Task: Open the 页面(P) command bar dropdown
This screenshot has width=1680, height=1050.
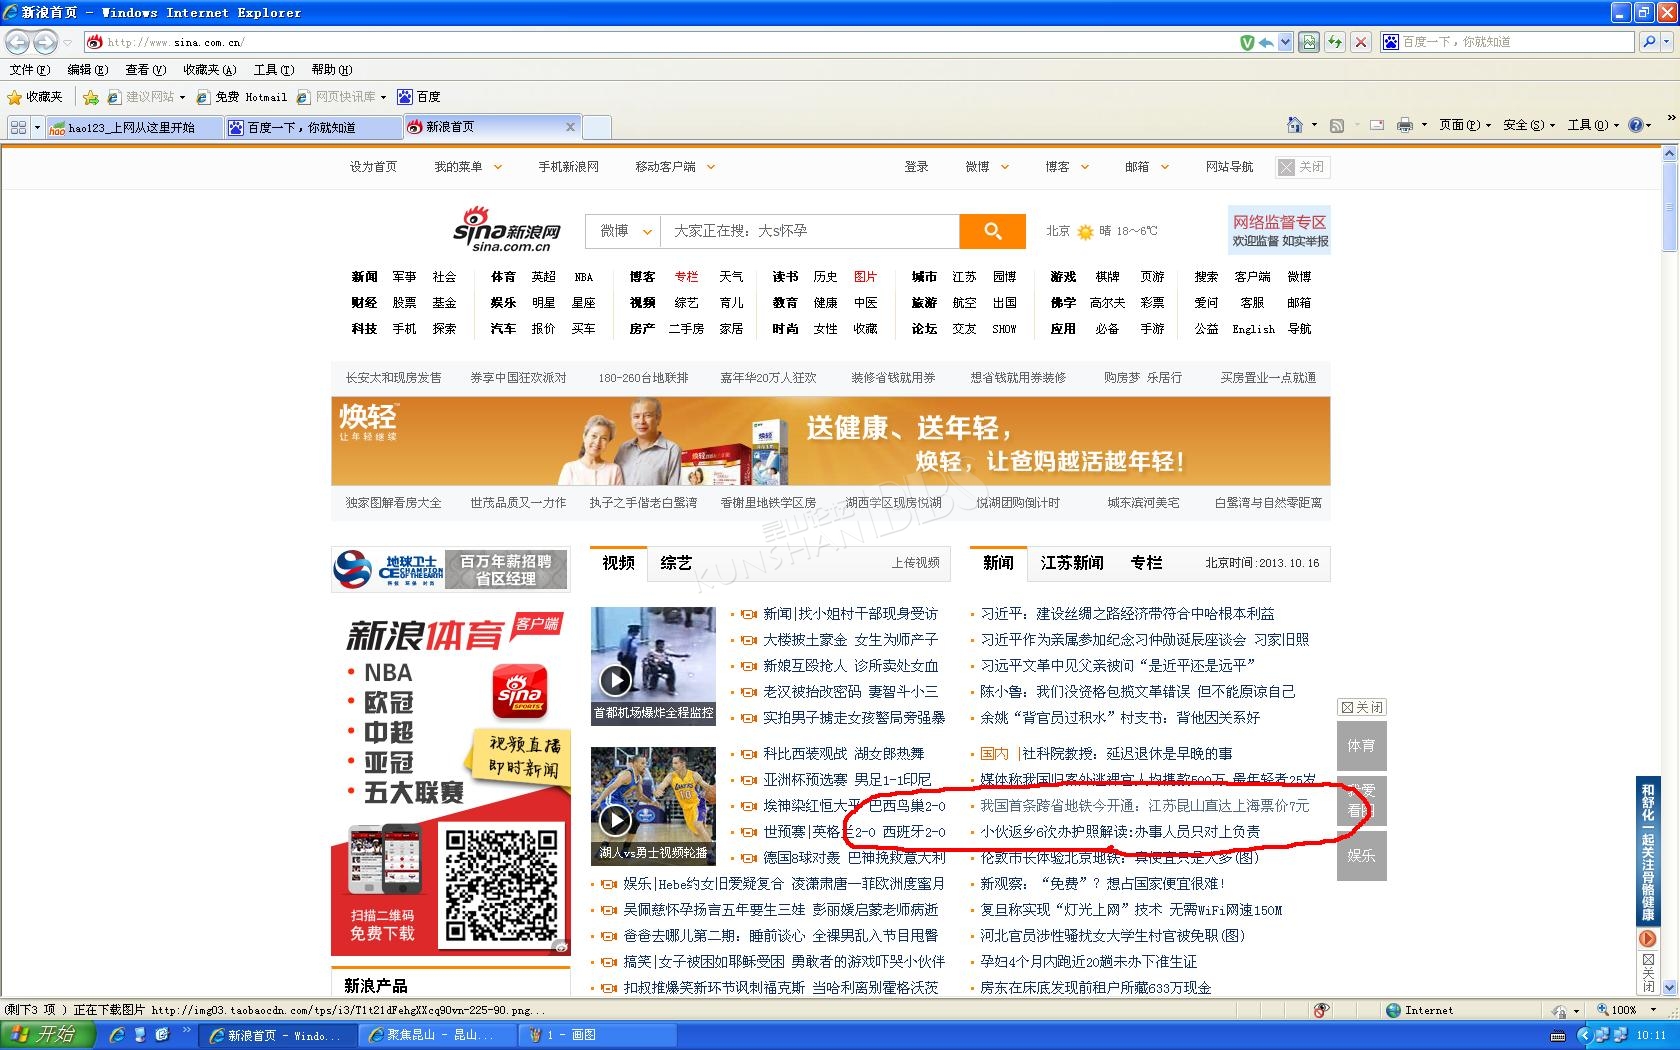Action: pyautogui.click(x=1465, y=125)
